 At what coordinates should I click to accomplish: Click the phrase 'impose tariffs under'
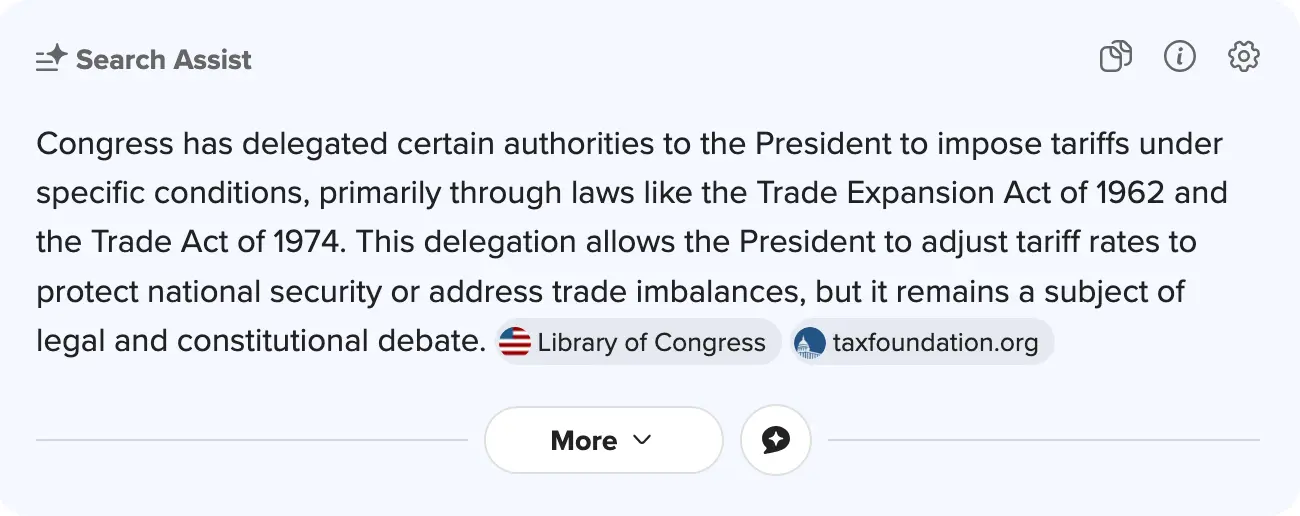(x=1080, y=144)
